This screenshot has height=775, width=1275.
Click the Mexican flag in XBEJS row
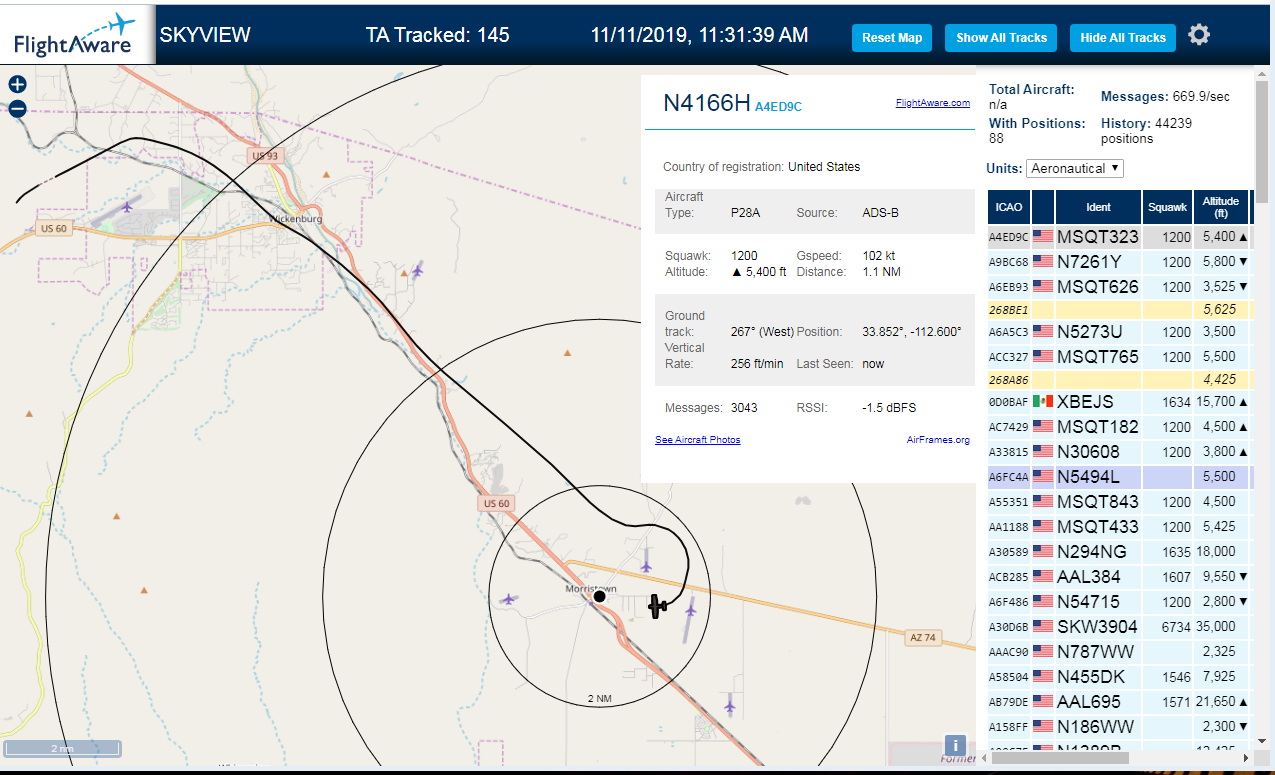pos(1043,402)
